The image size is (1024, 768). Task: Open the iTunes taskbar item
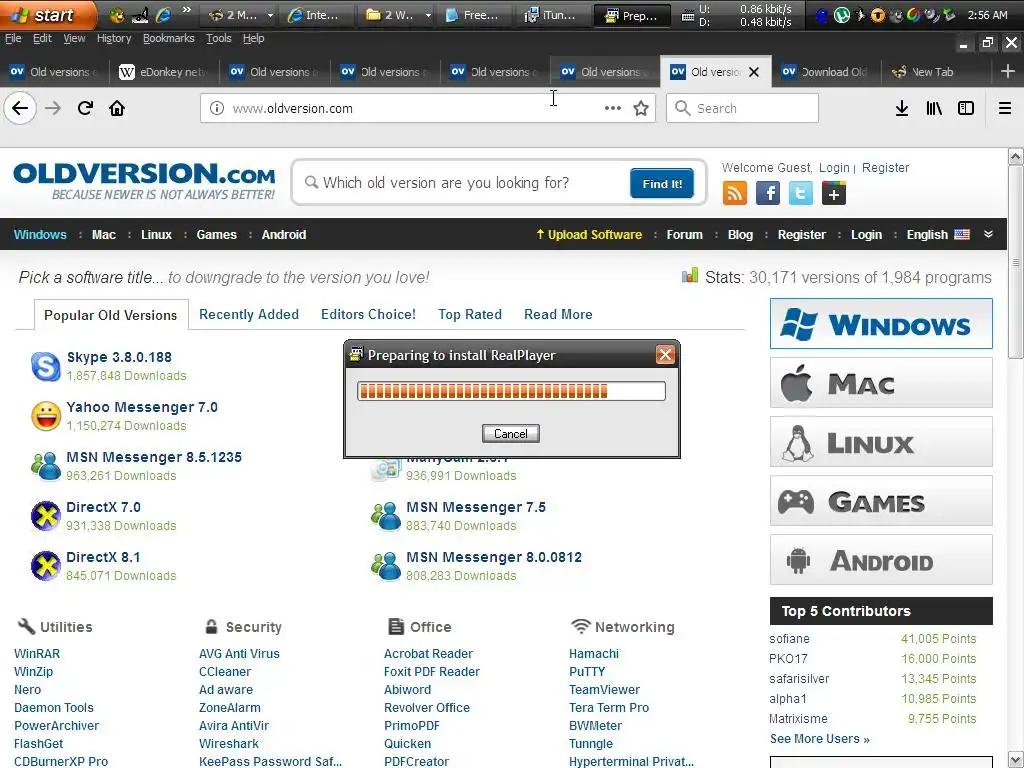click(x=552, y=15)
